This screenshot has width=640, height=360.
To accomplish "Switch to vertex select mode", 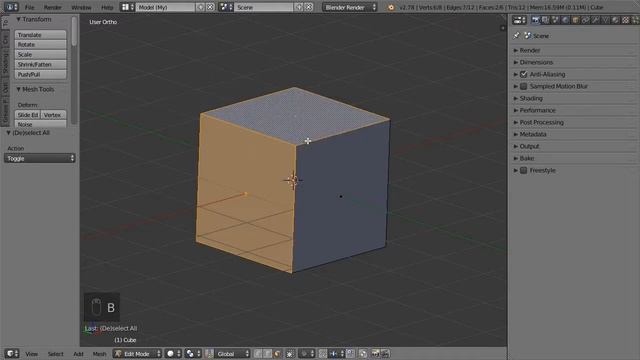I will [x=258, y=353].
